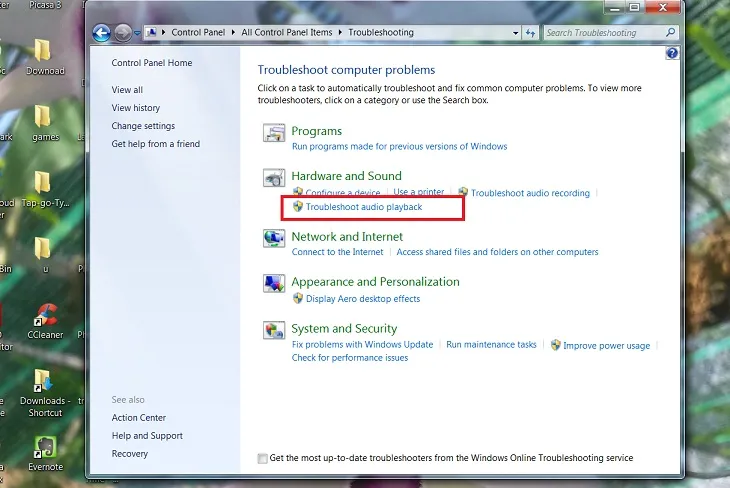Viewport: 730px width, 488px height.
Task: Click the refresh icon beside address bar
Action: tap(529, 33)
